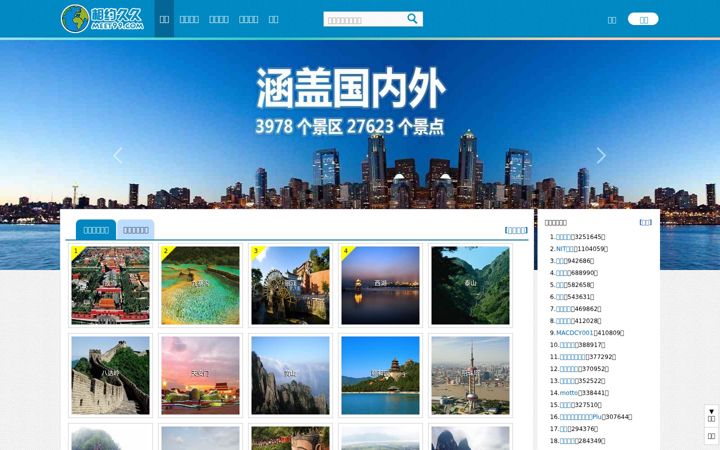Click the rank 15 user link beside 327510

click(x=565, y=405)
